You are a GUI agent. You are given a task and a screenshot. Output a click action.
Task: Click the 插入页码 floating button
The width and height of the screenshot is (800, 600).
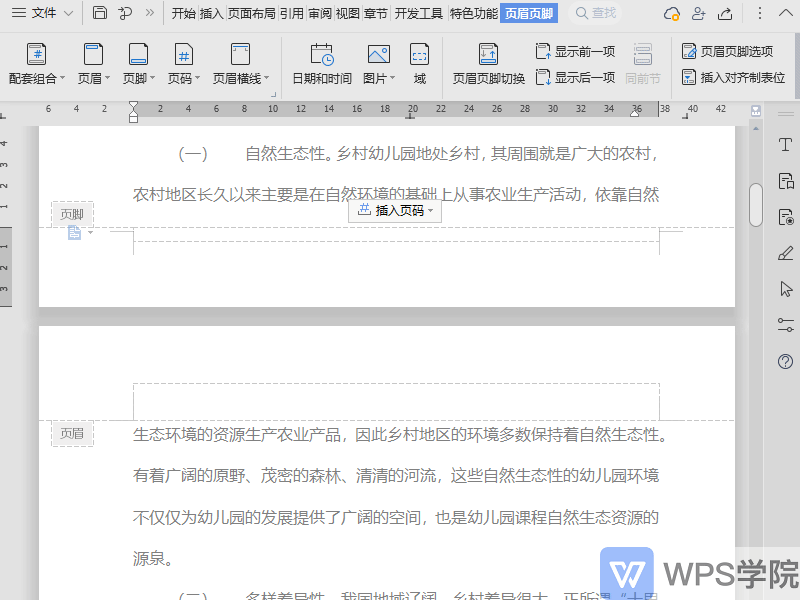[x=395, y=210]
